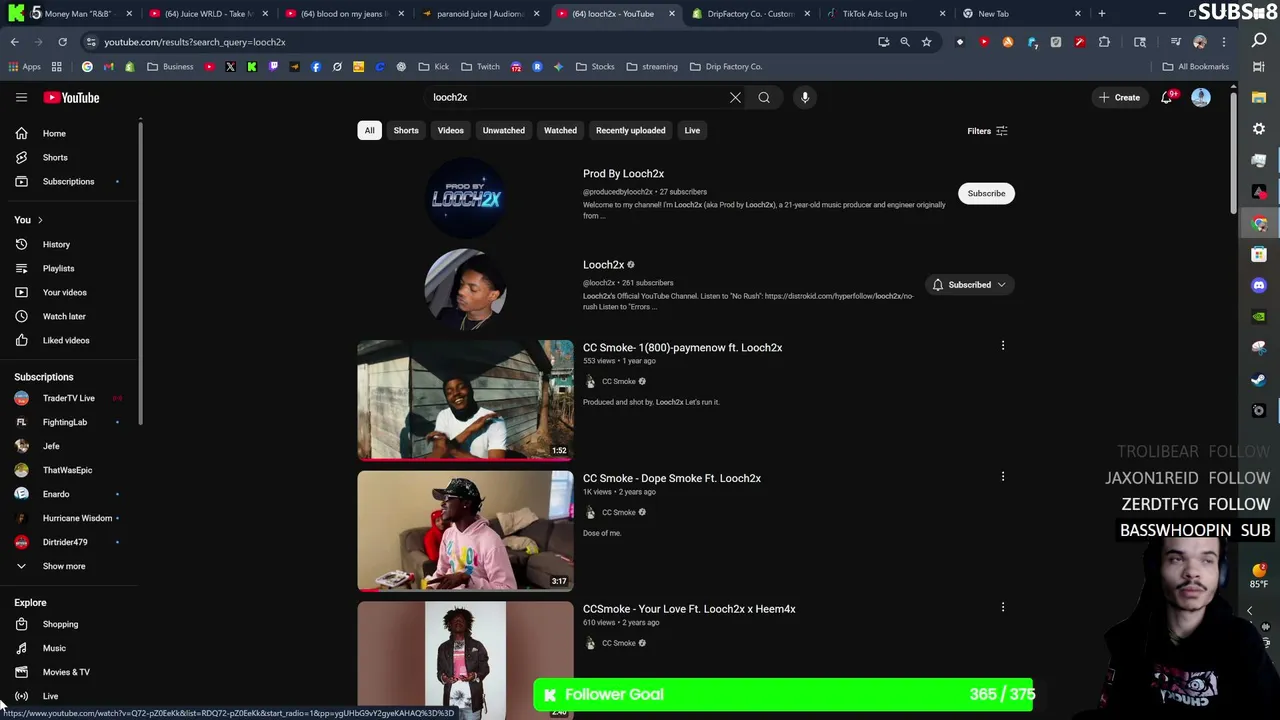Click the browser back arrow
This screenshot has height=720, width=1280.
(x=15, y=42)
